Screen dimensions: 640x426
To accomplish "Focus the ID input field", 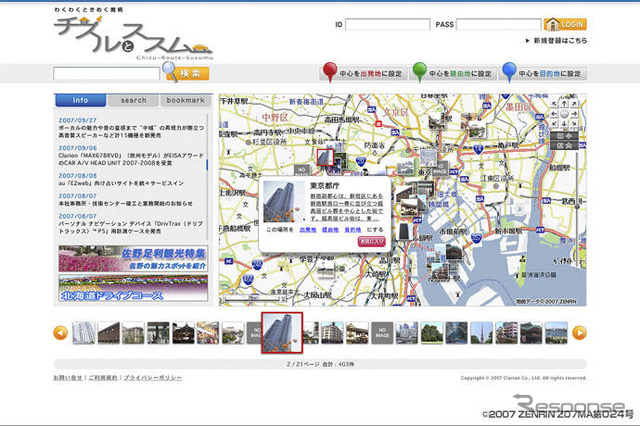I will pos(387,24).
